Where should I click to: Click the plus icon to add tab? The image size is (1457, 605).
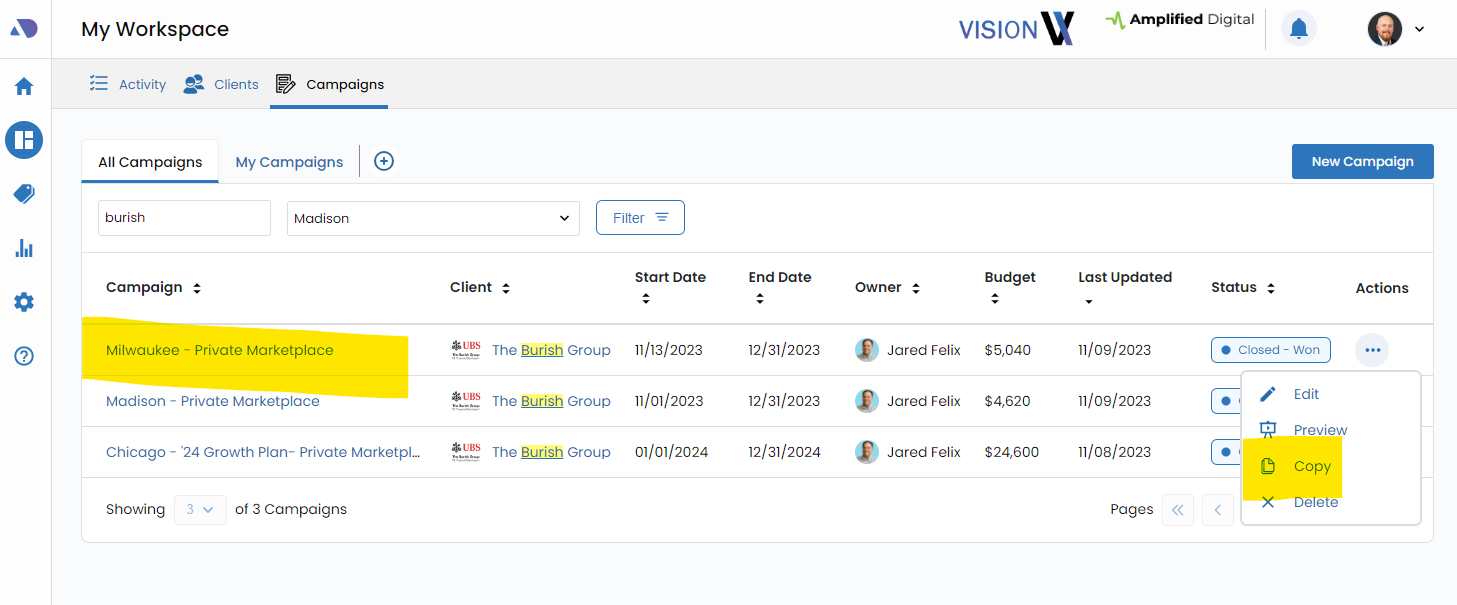(384, 161)
